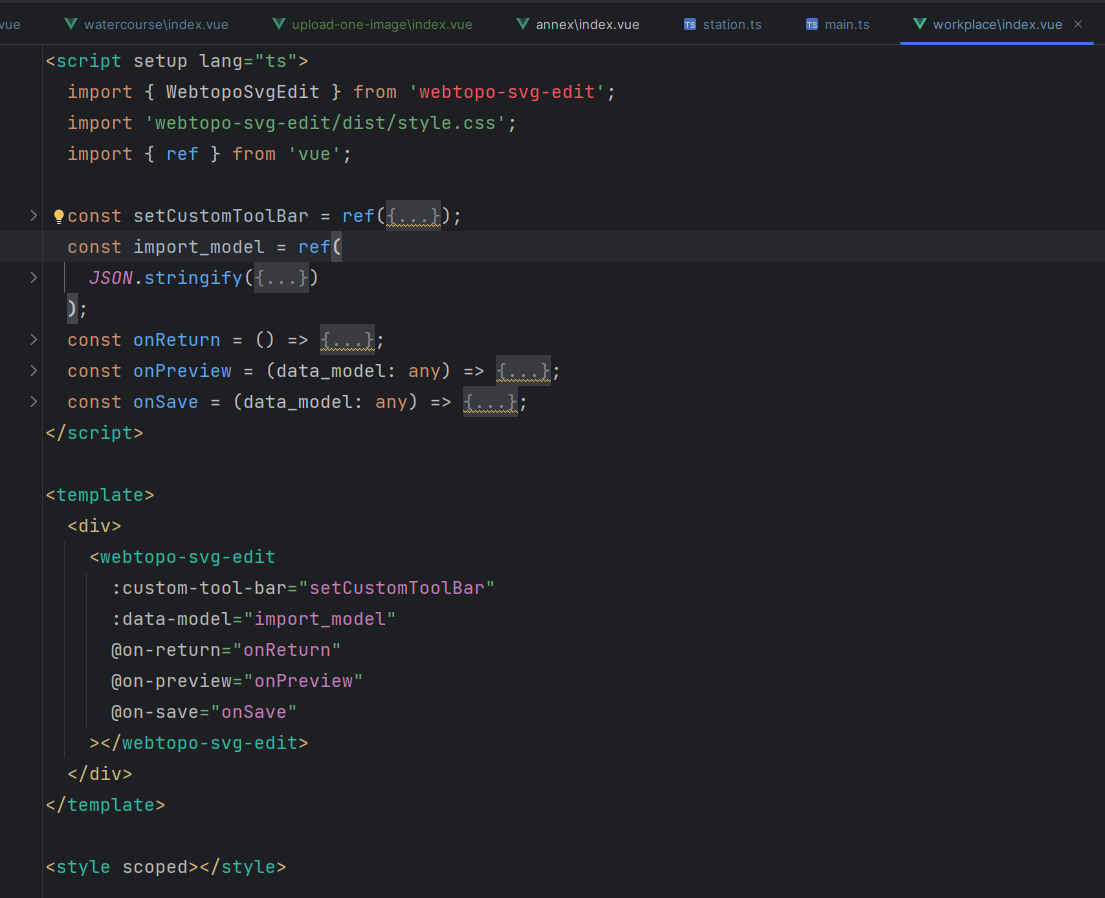1105x898 pixels.
Task: Expand the onSave function fold arrow
Action: click(33, 402)
